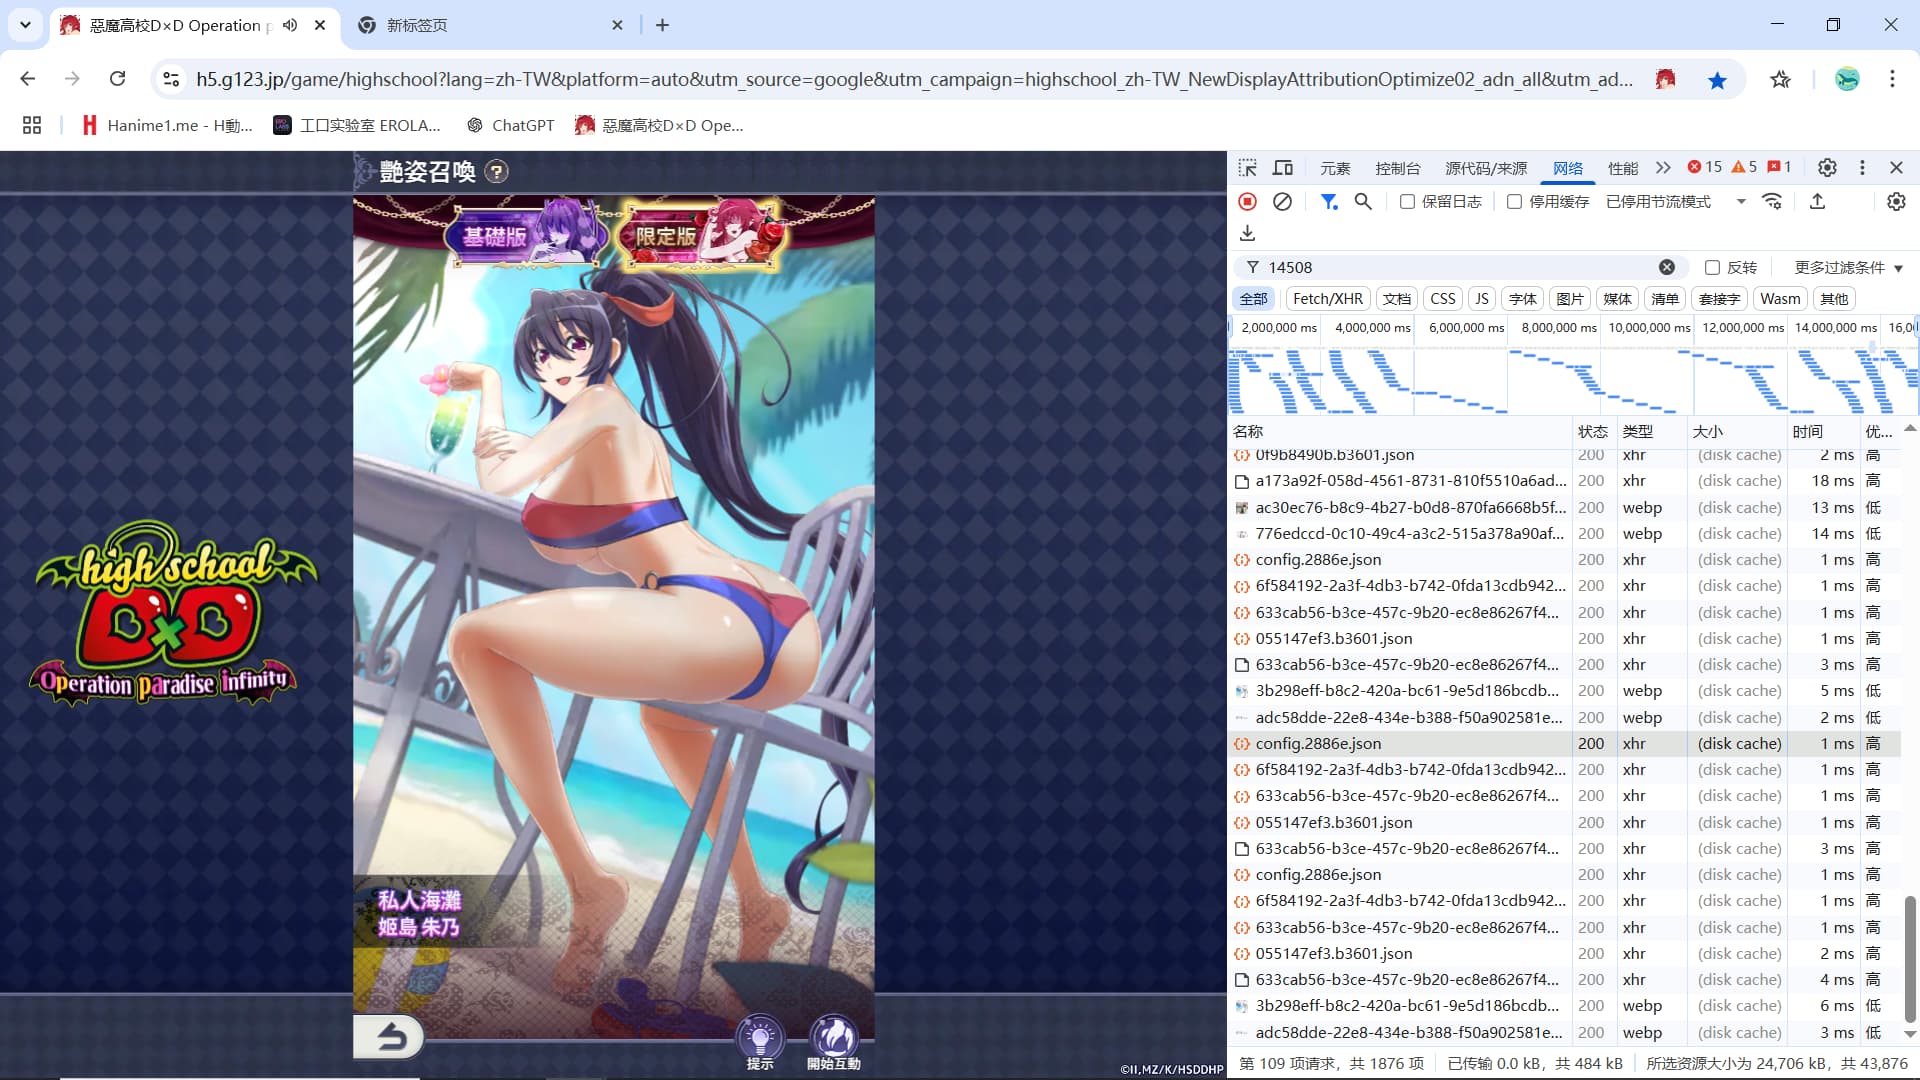Click the red error count badge 15
Image resolution: width=1920 pixels, height=1080 pixels.
coord(1704,167)
